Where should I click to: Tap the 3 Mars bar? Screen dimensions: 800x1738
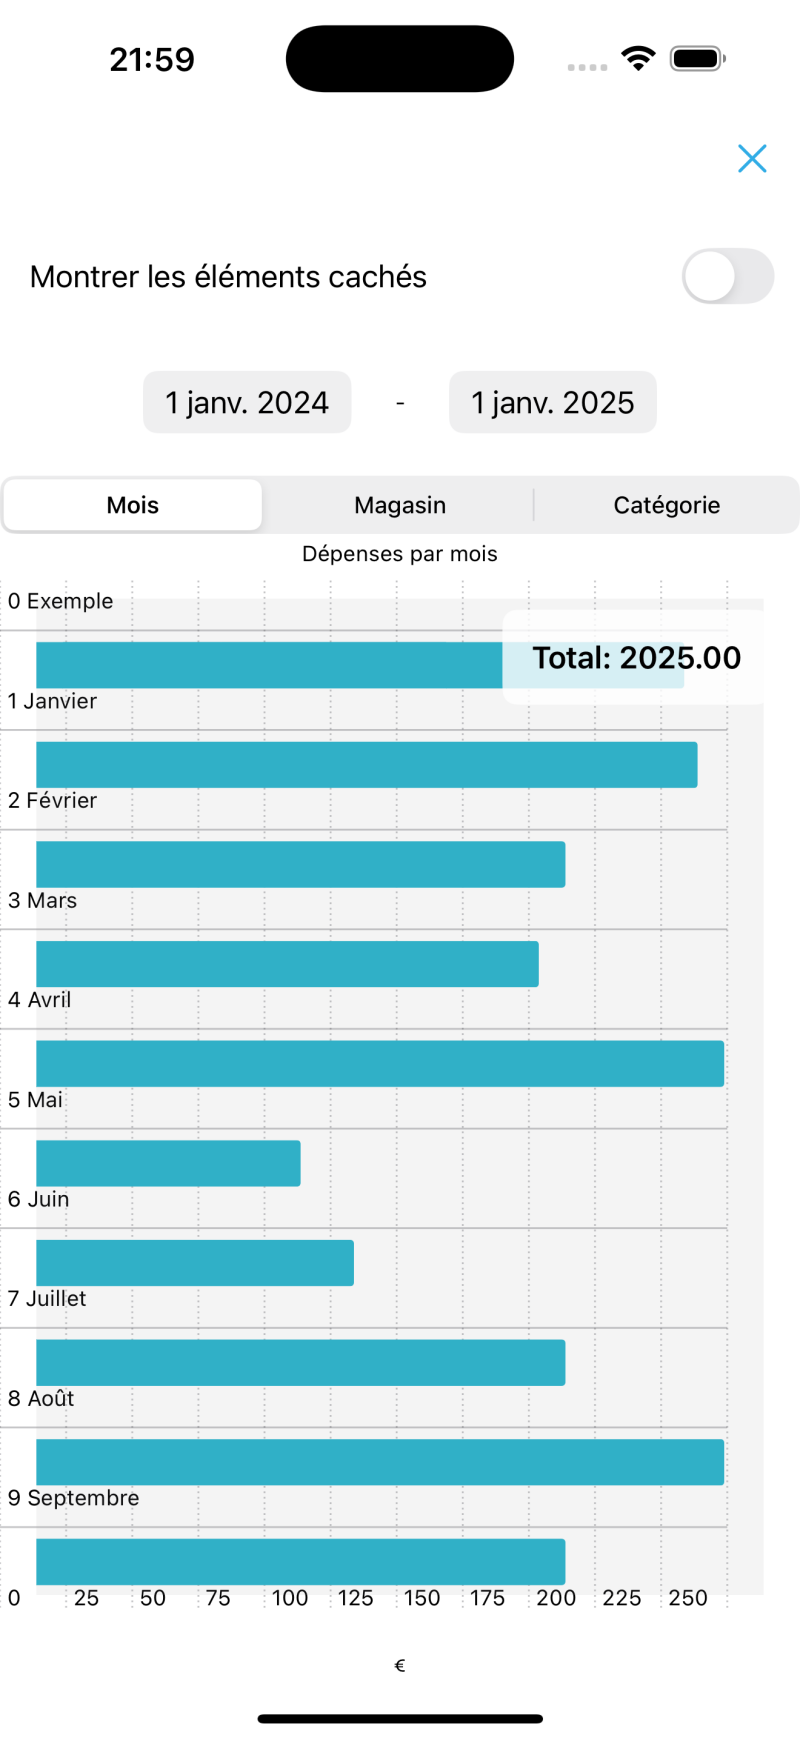point(287,964)
